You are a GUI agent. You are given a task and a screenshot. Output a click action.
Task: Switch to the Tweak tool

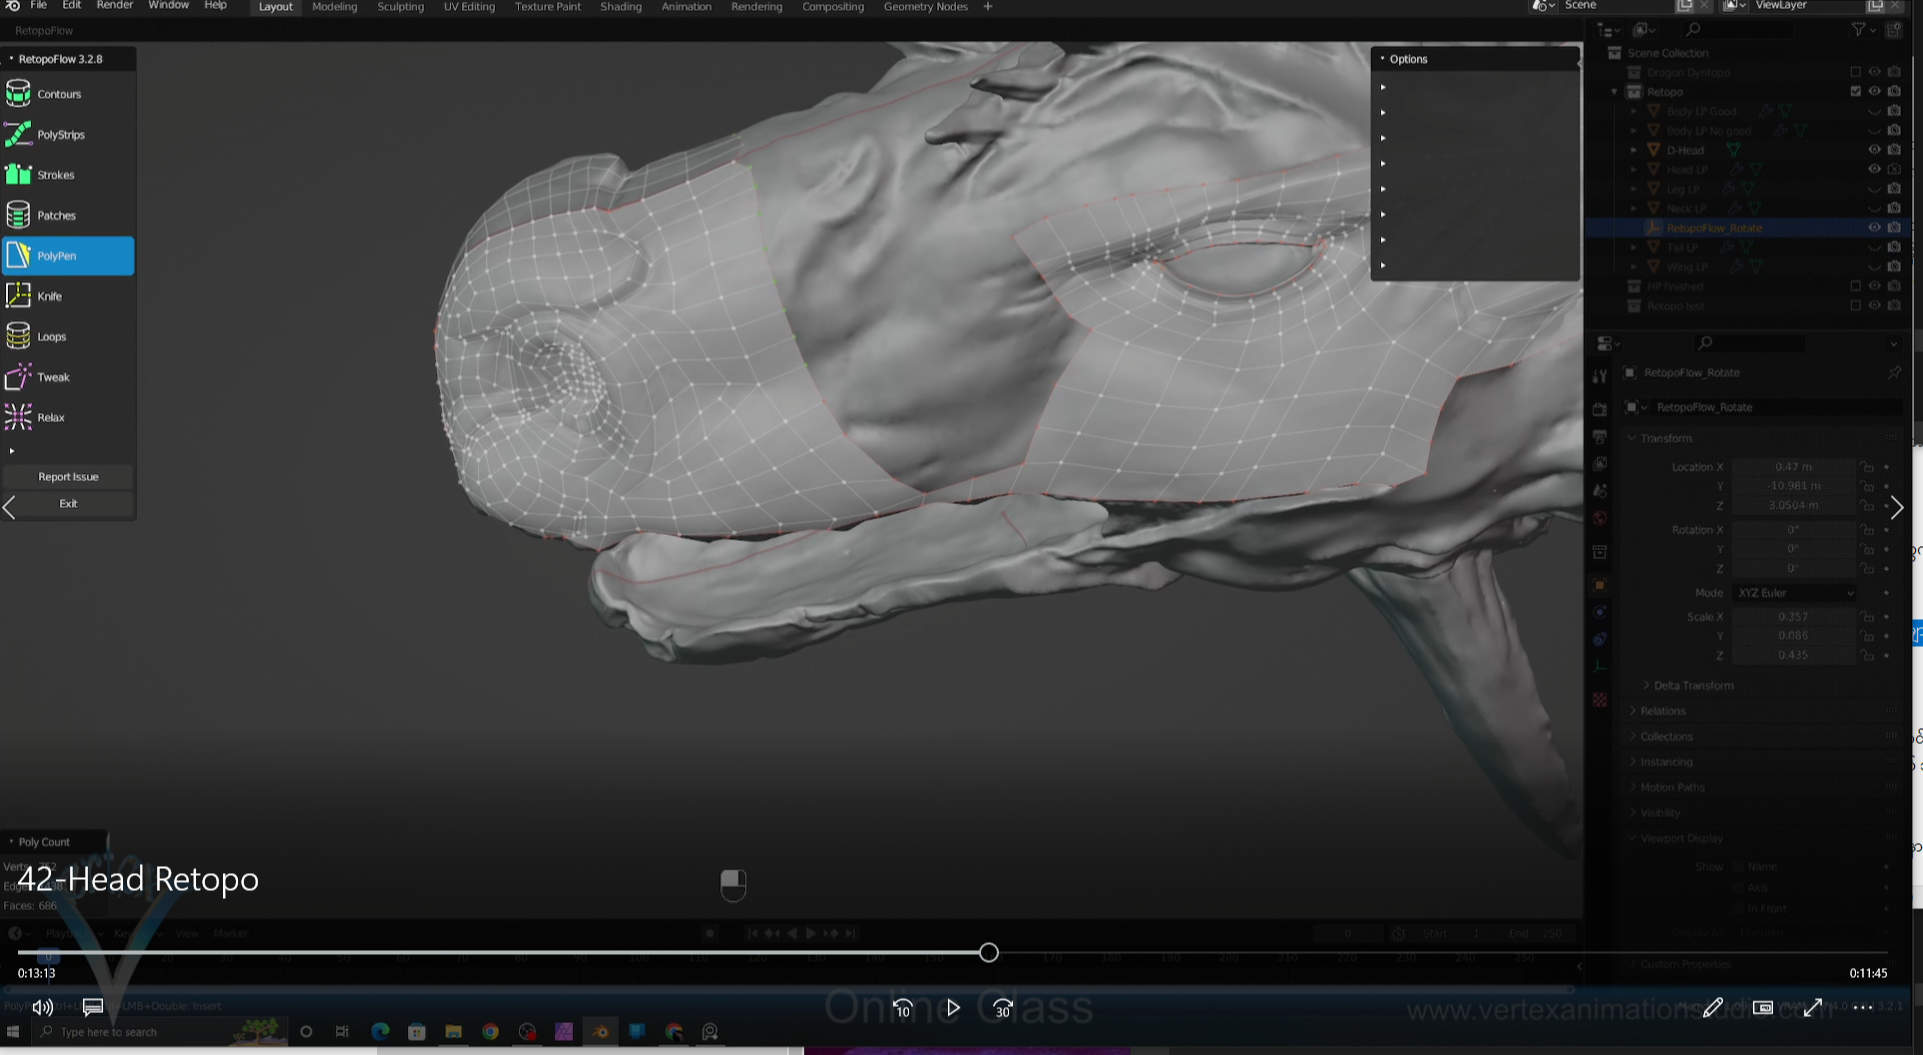(x=53, y=378)
